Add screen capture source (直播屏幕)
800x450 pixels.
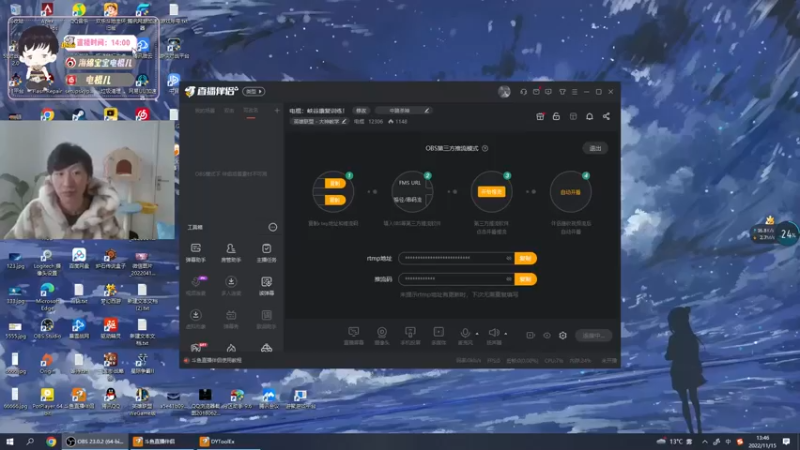click(354, 336)
